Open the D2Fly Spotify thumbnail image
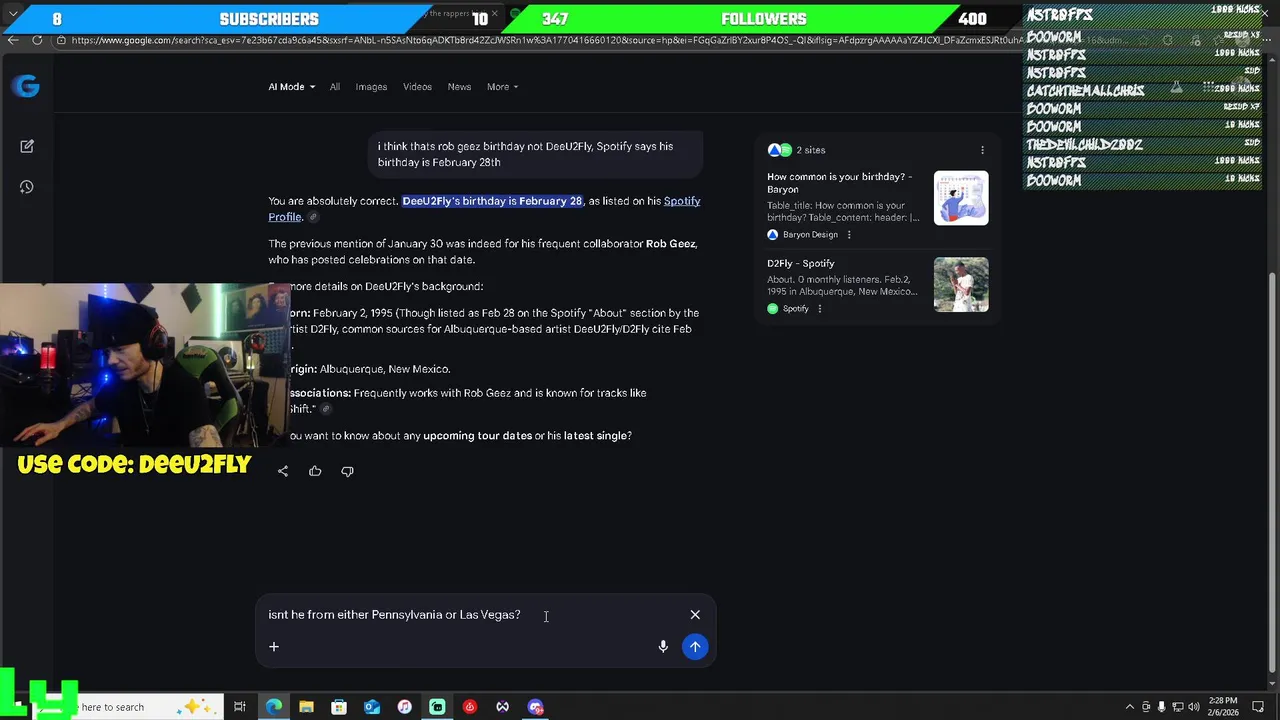 coord(961,285)
